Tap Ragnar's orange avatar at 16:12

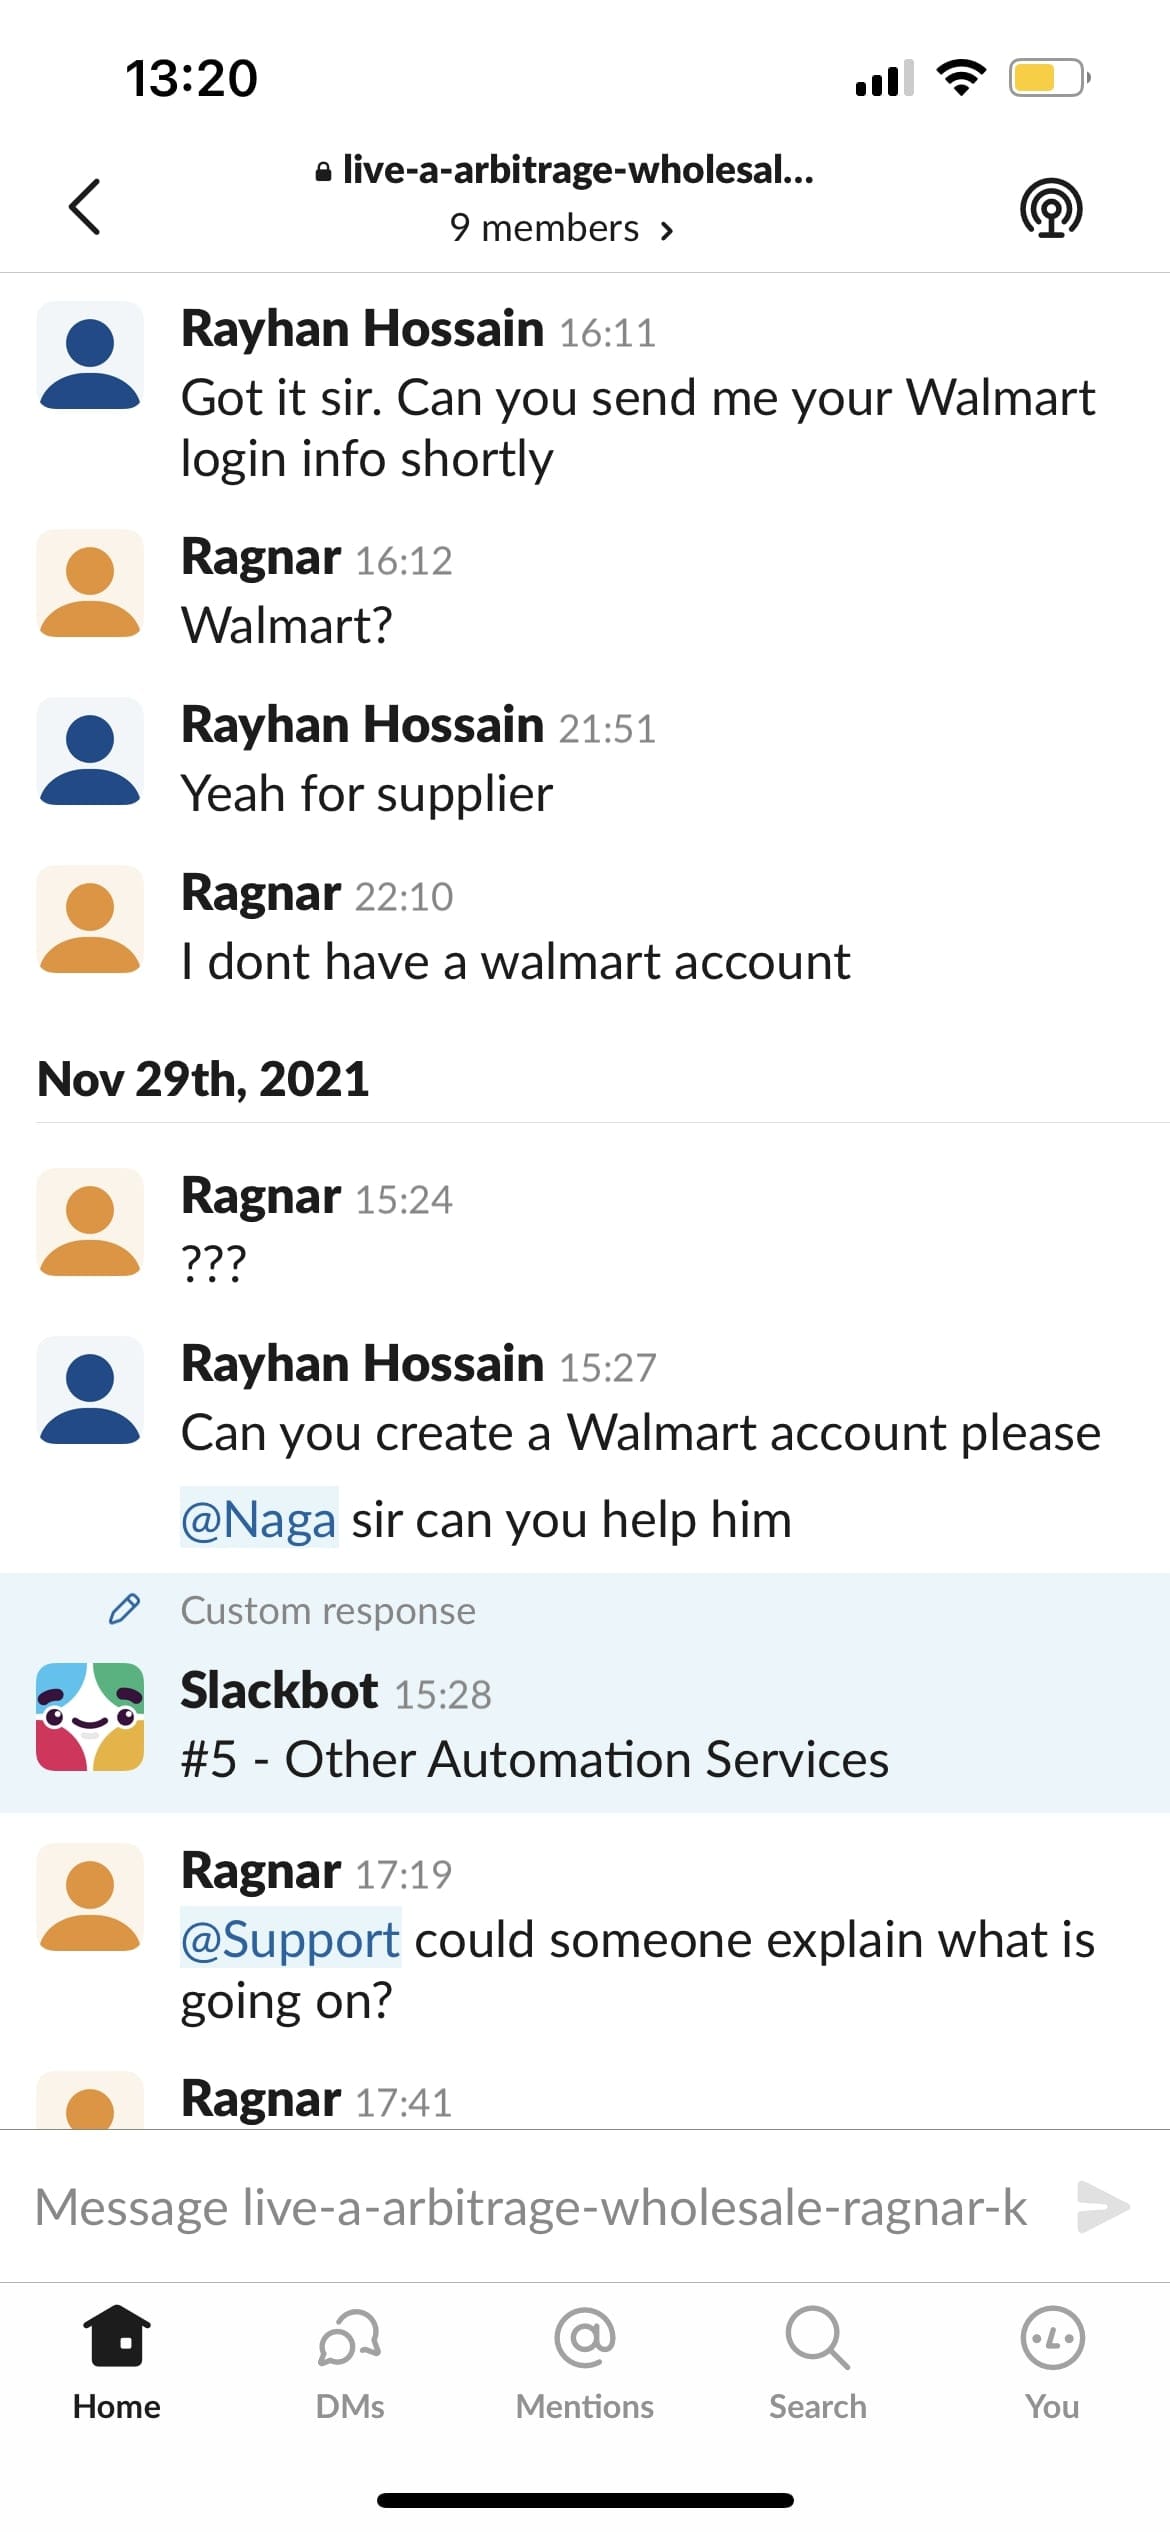tap(90, 583)
